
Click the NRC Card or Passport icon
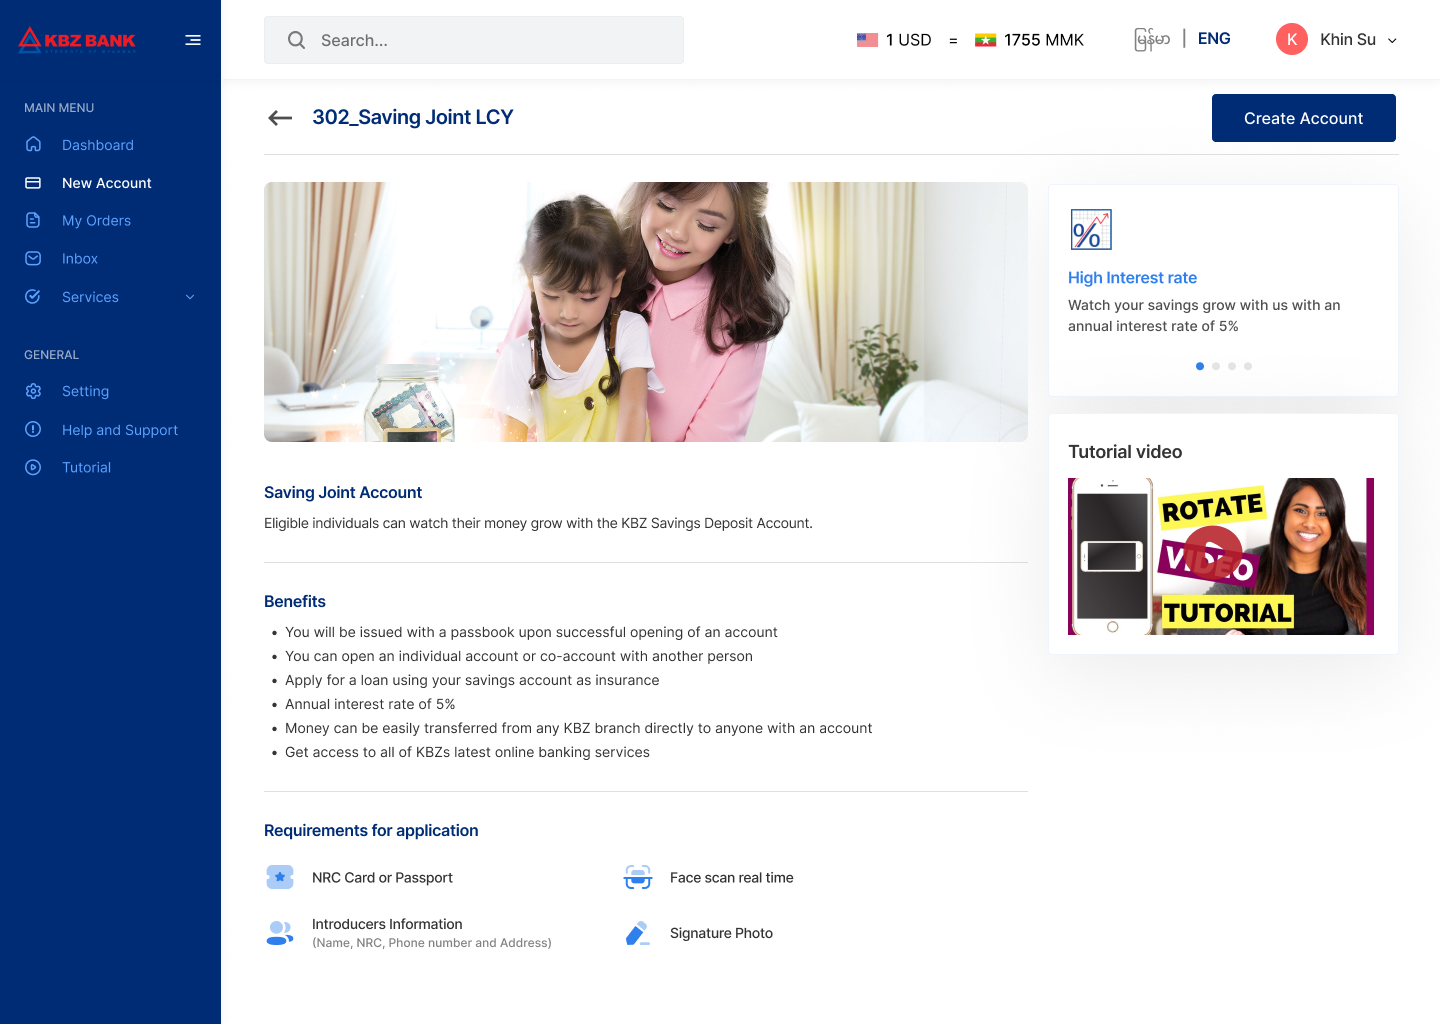280,877
